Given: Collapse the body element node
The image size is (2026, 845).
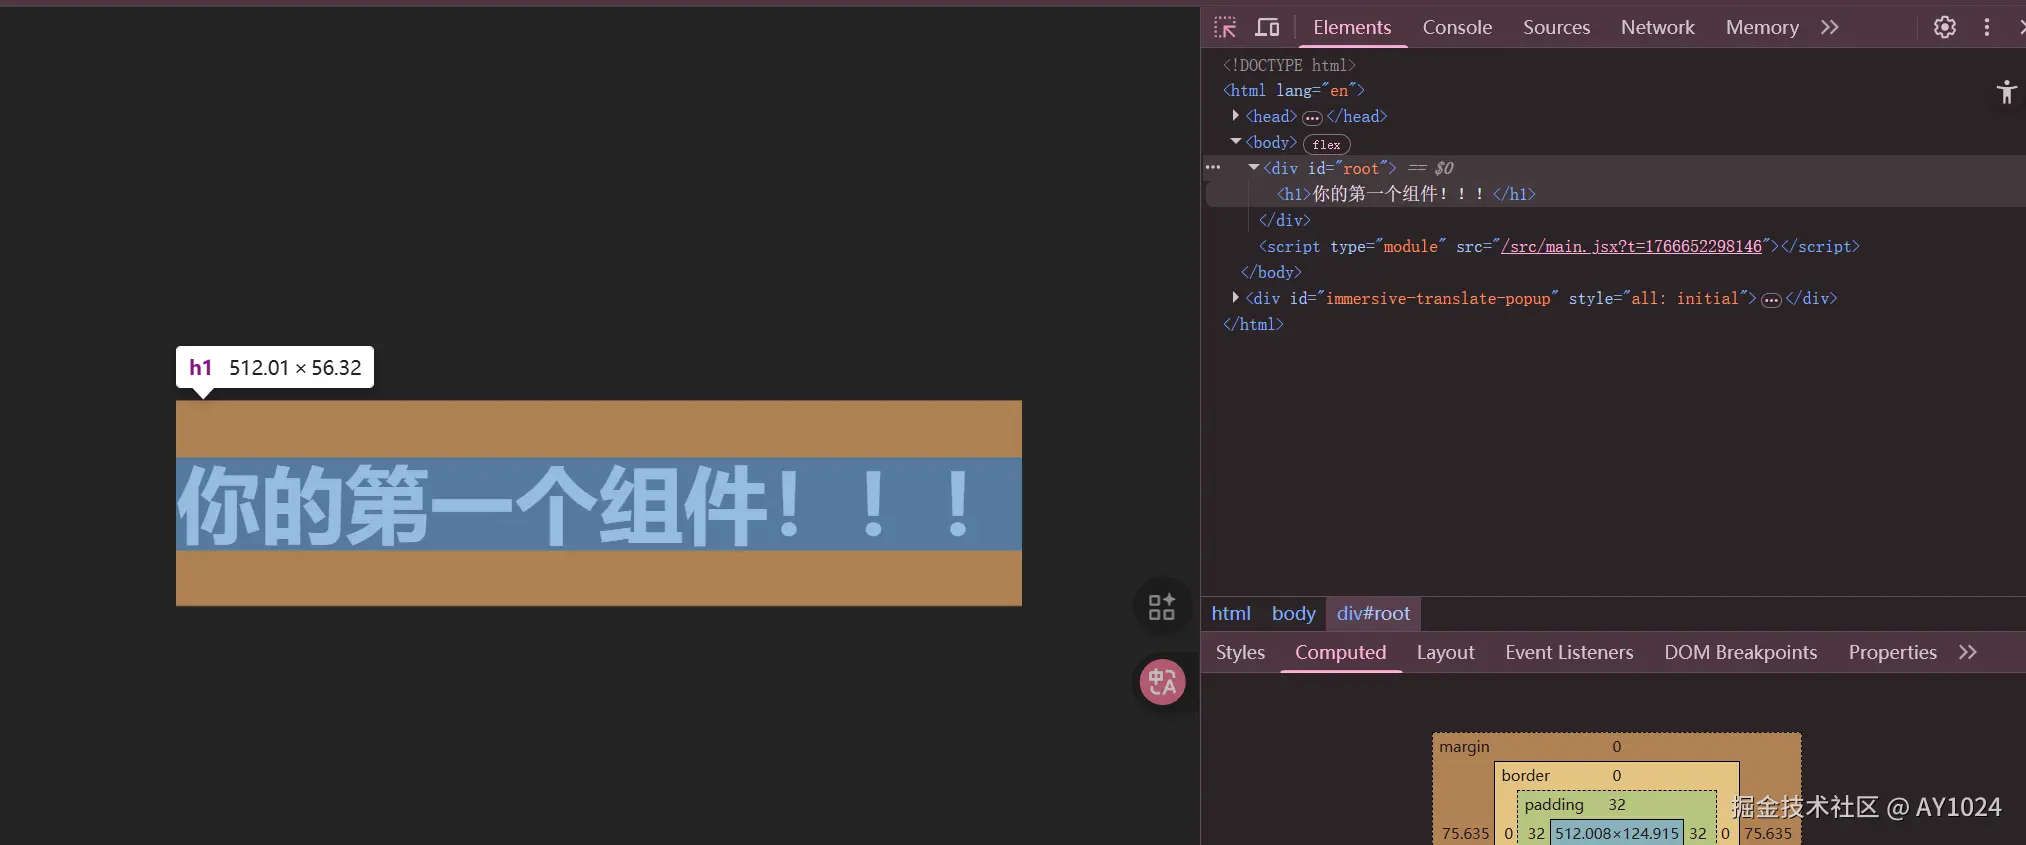Looking at the screenshot, I should pos(1236,142).
